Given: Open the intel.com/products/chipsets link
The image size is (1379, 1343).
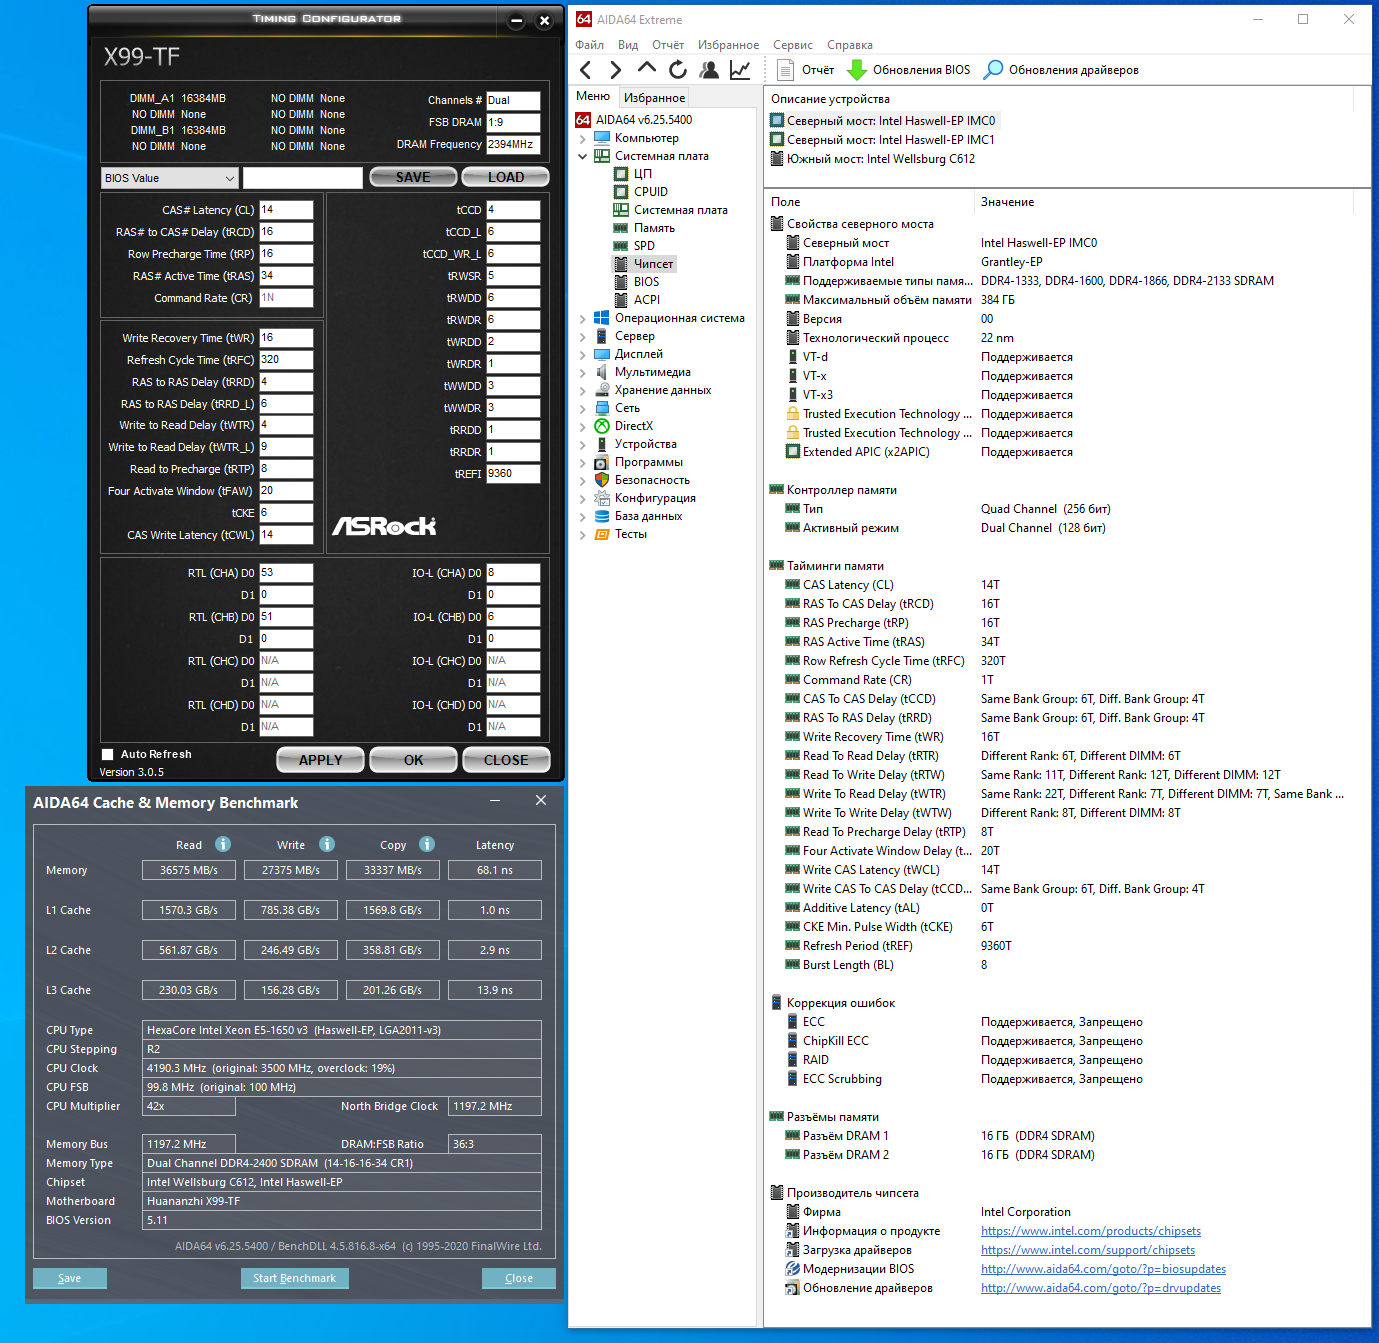Looking at the screenshot, I should tap(1091, 1231).
